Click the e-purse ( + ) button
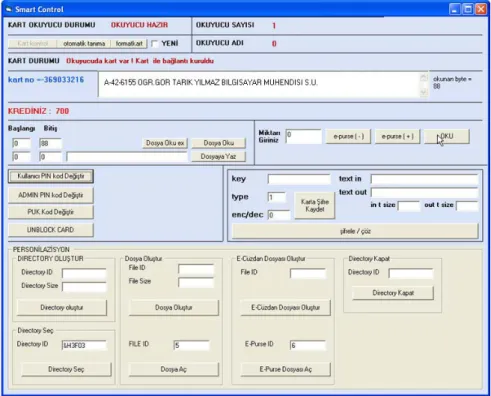 click(x=398, y=136)
